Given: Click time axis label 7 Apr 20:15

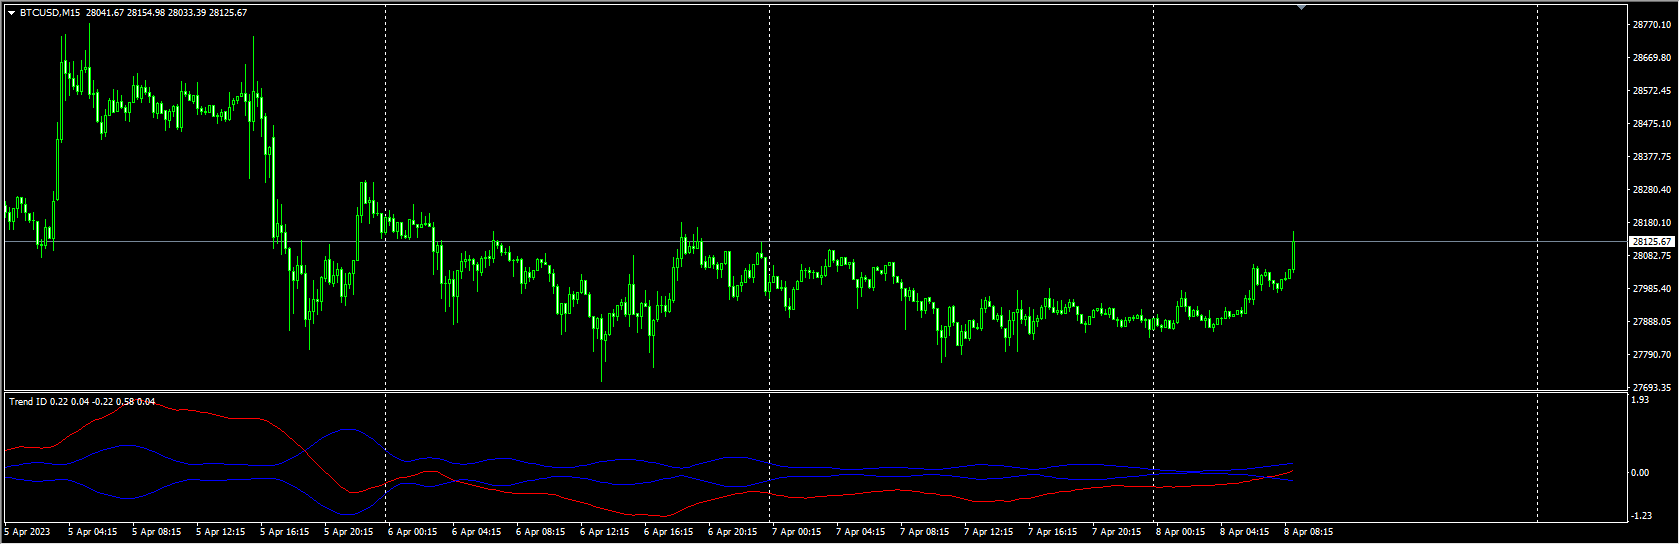Looking at the screenshot, I should pos(1117,532).
